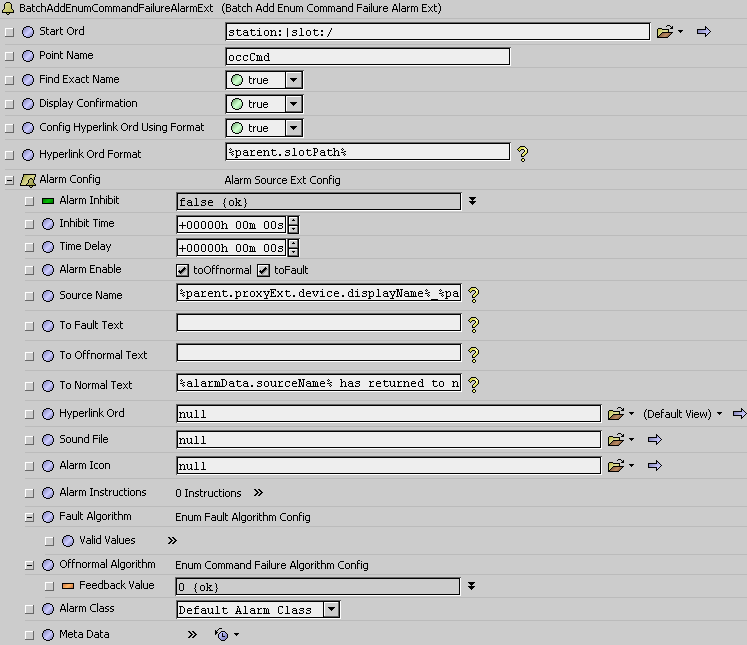Click into the Point Name text field

coord(367,57)
